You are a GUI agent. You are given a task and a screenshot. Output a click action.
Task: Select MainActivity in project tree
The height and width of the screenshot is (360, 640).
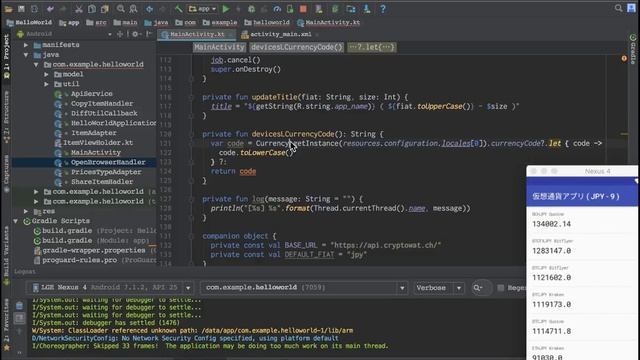pyautogui.click(x=96, y=153)
